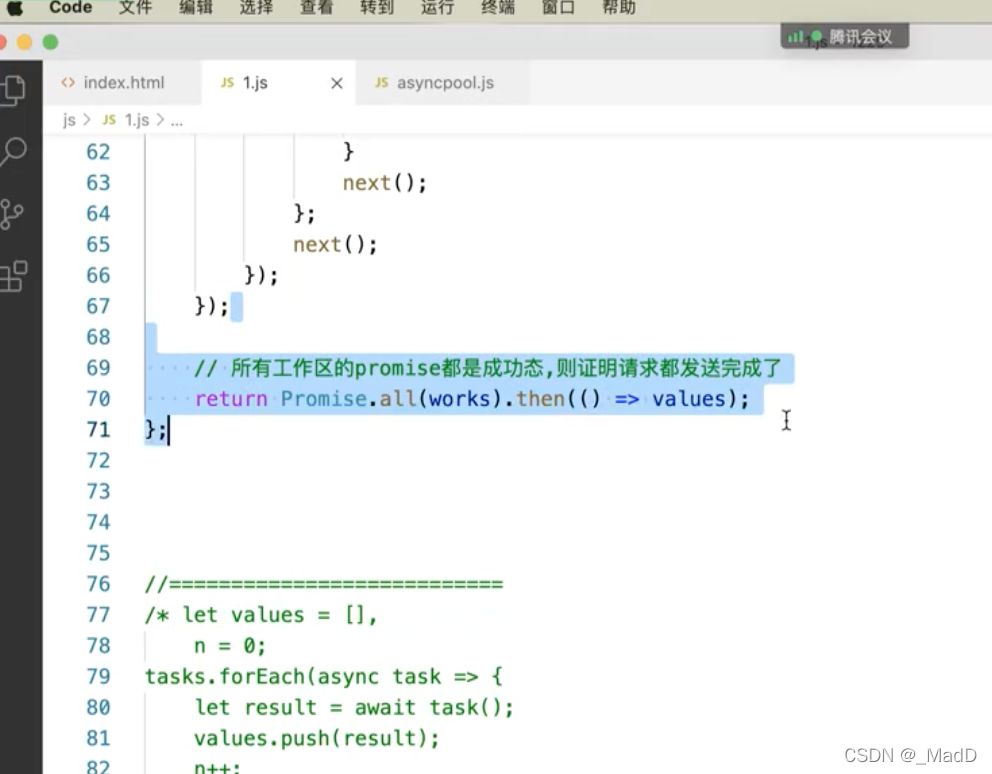Click line number 65 in gutter
The image size is (992, 774).
[98, 244]
